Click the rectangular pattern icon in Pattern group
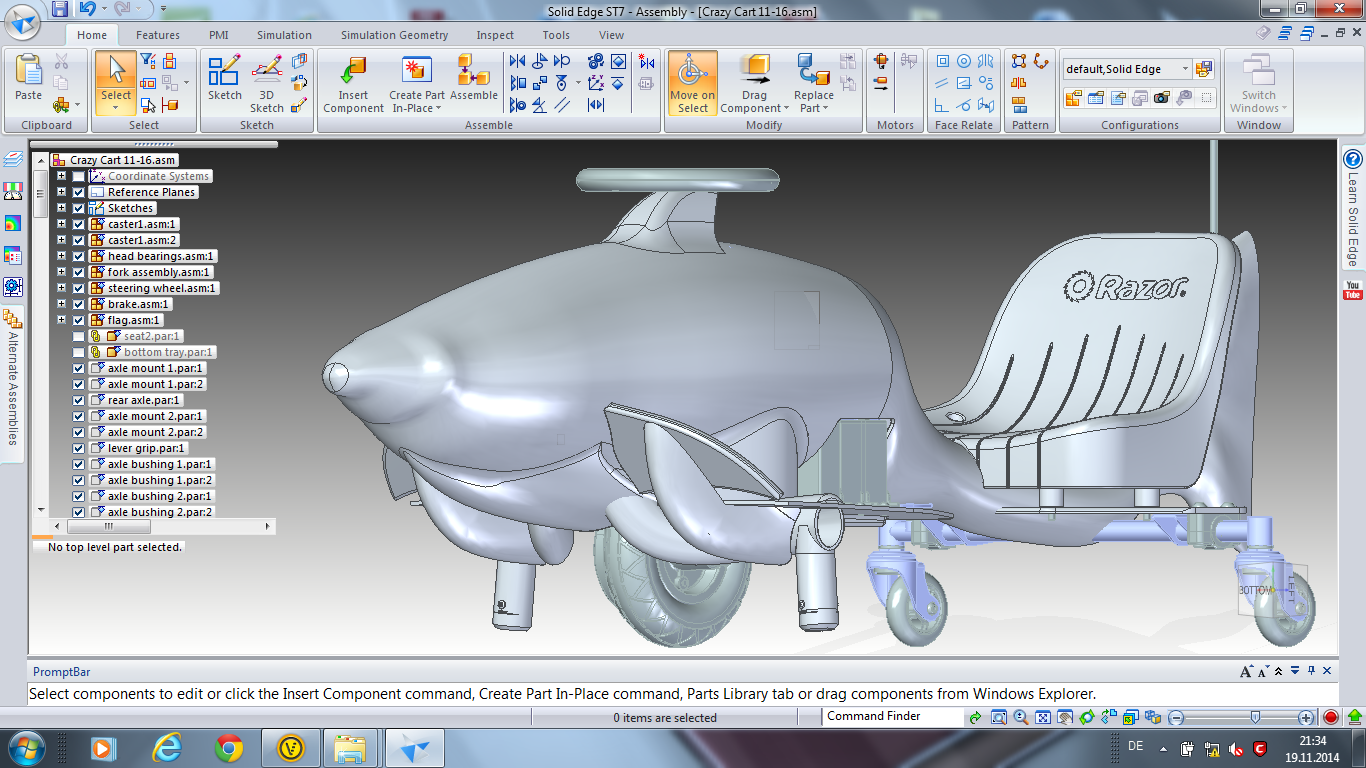The width and height of the screenshot is (1366, 768). [x=1019, y=62]
